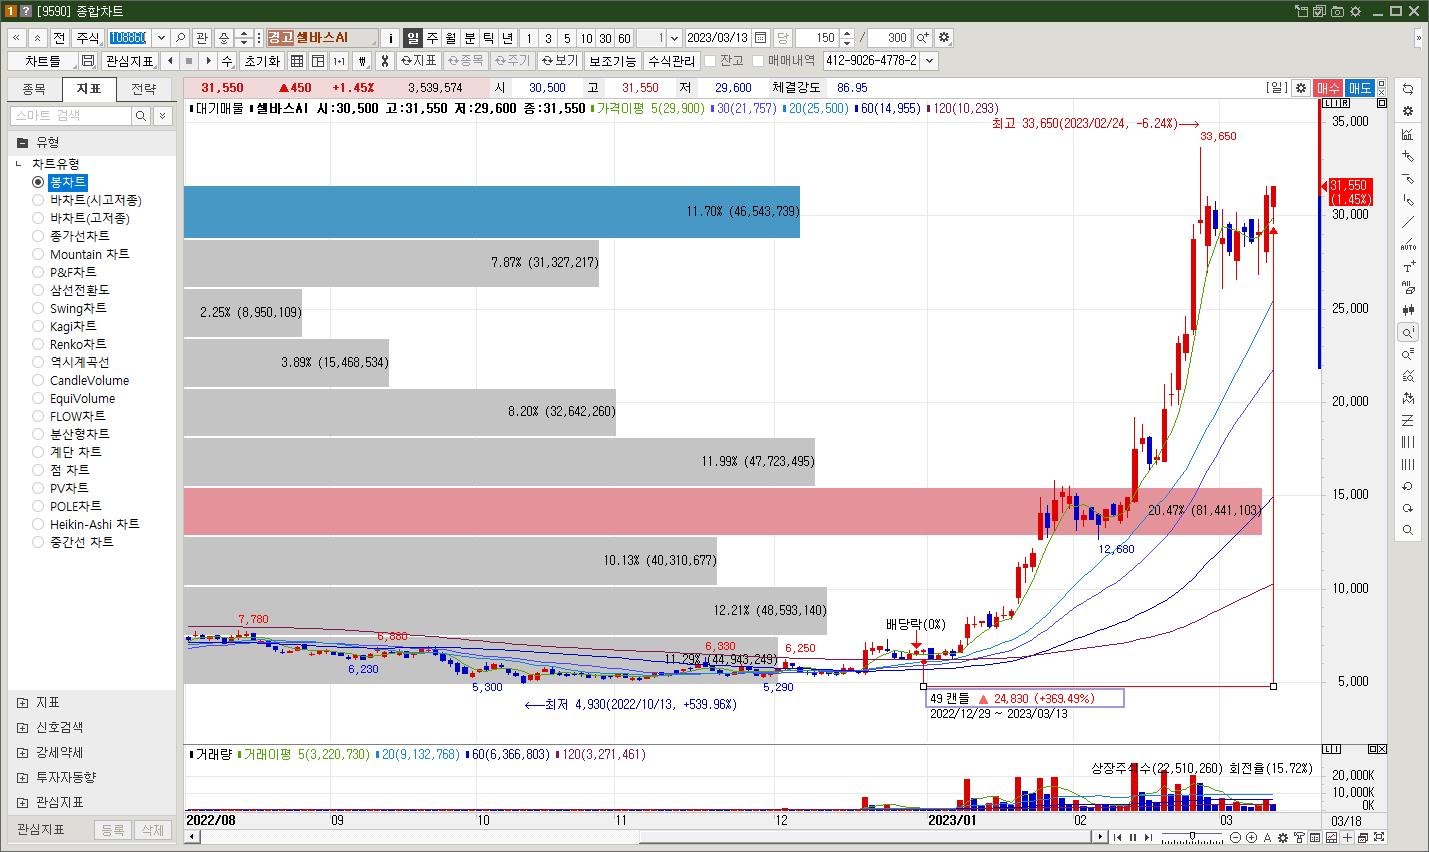Increase the 150 candle count stepper

[x=847, y=34]
